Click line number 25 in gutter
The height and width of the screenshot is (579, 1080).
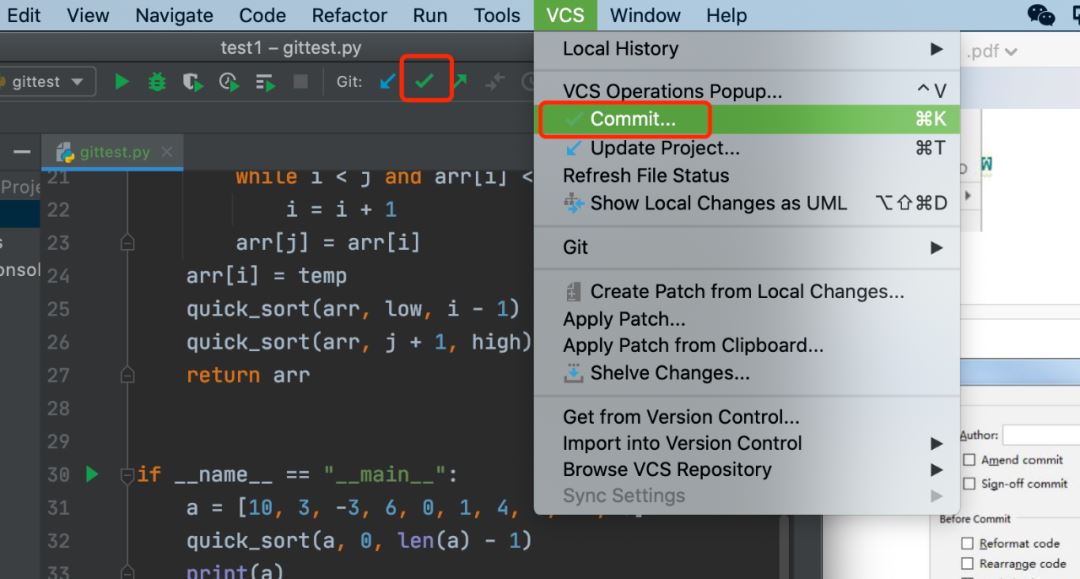59,309
